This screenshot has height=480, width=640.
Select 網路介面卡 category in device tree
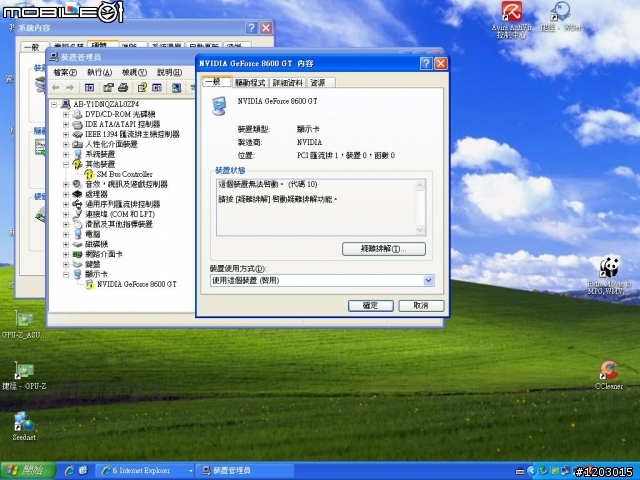point(104,254)
